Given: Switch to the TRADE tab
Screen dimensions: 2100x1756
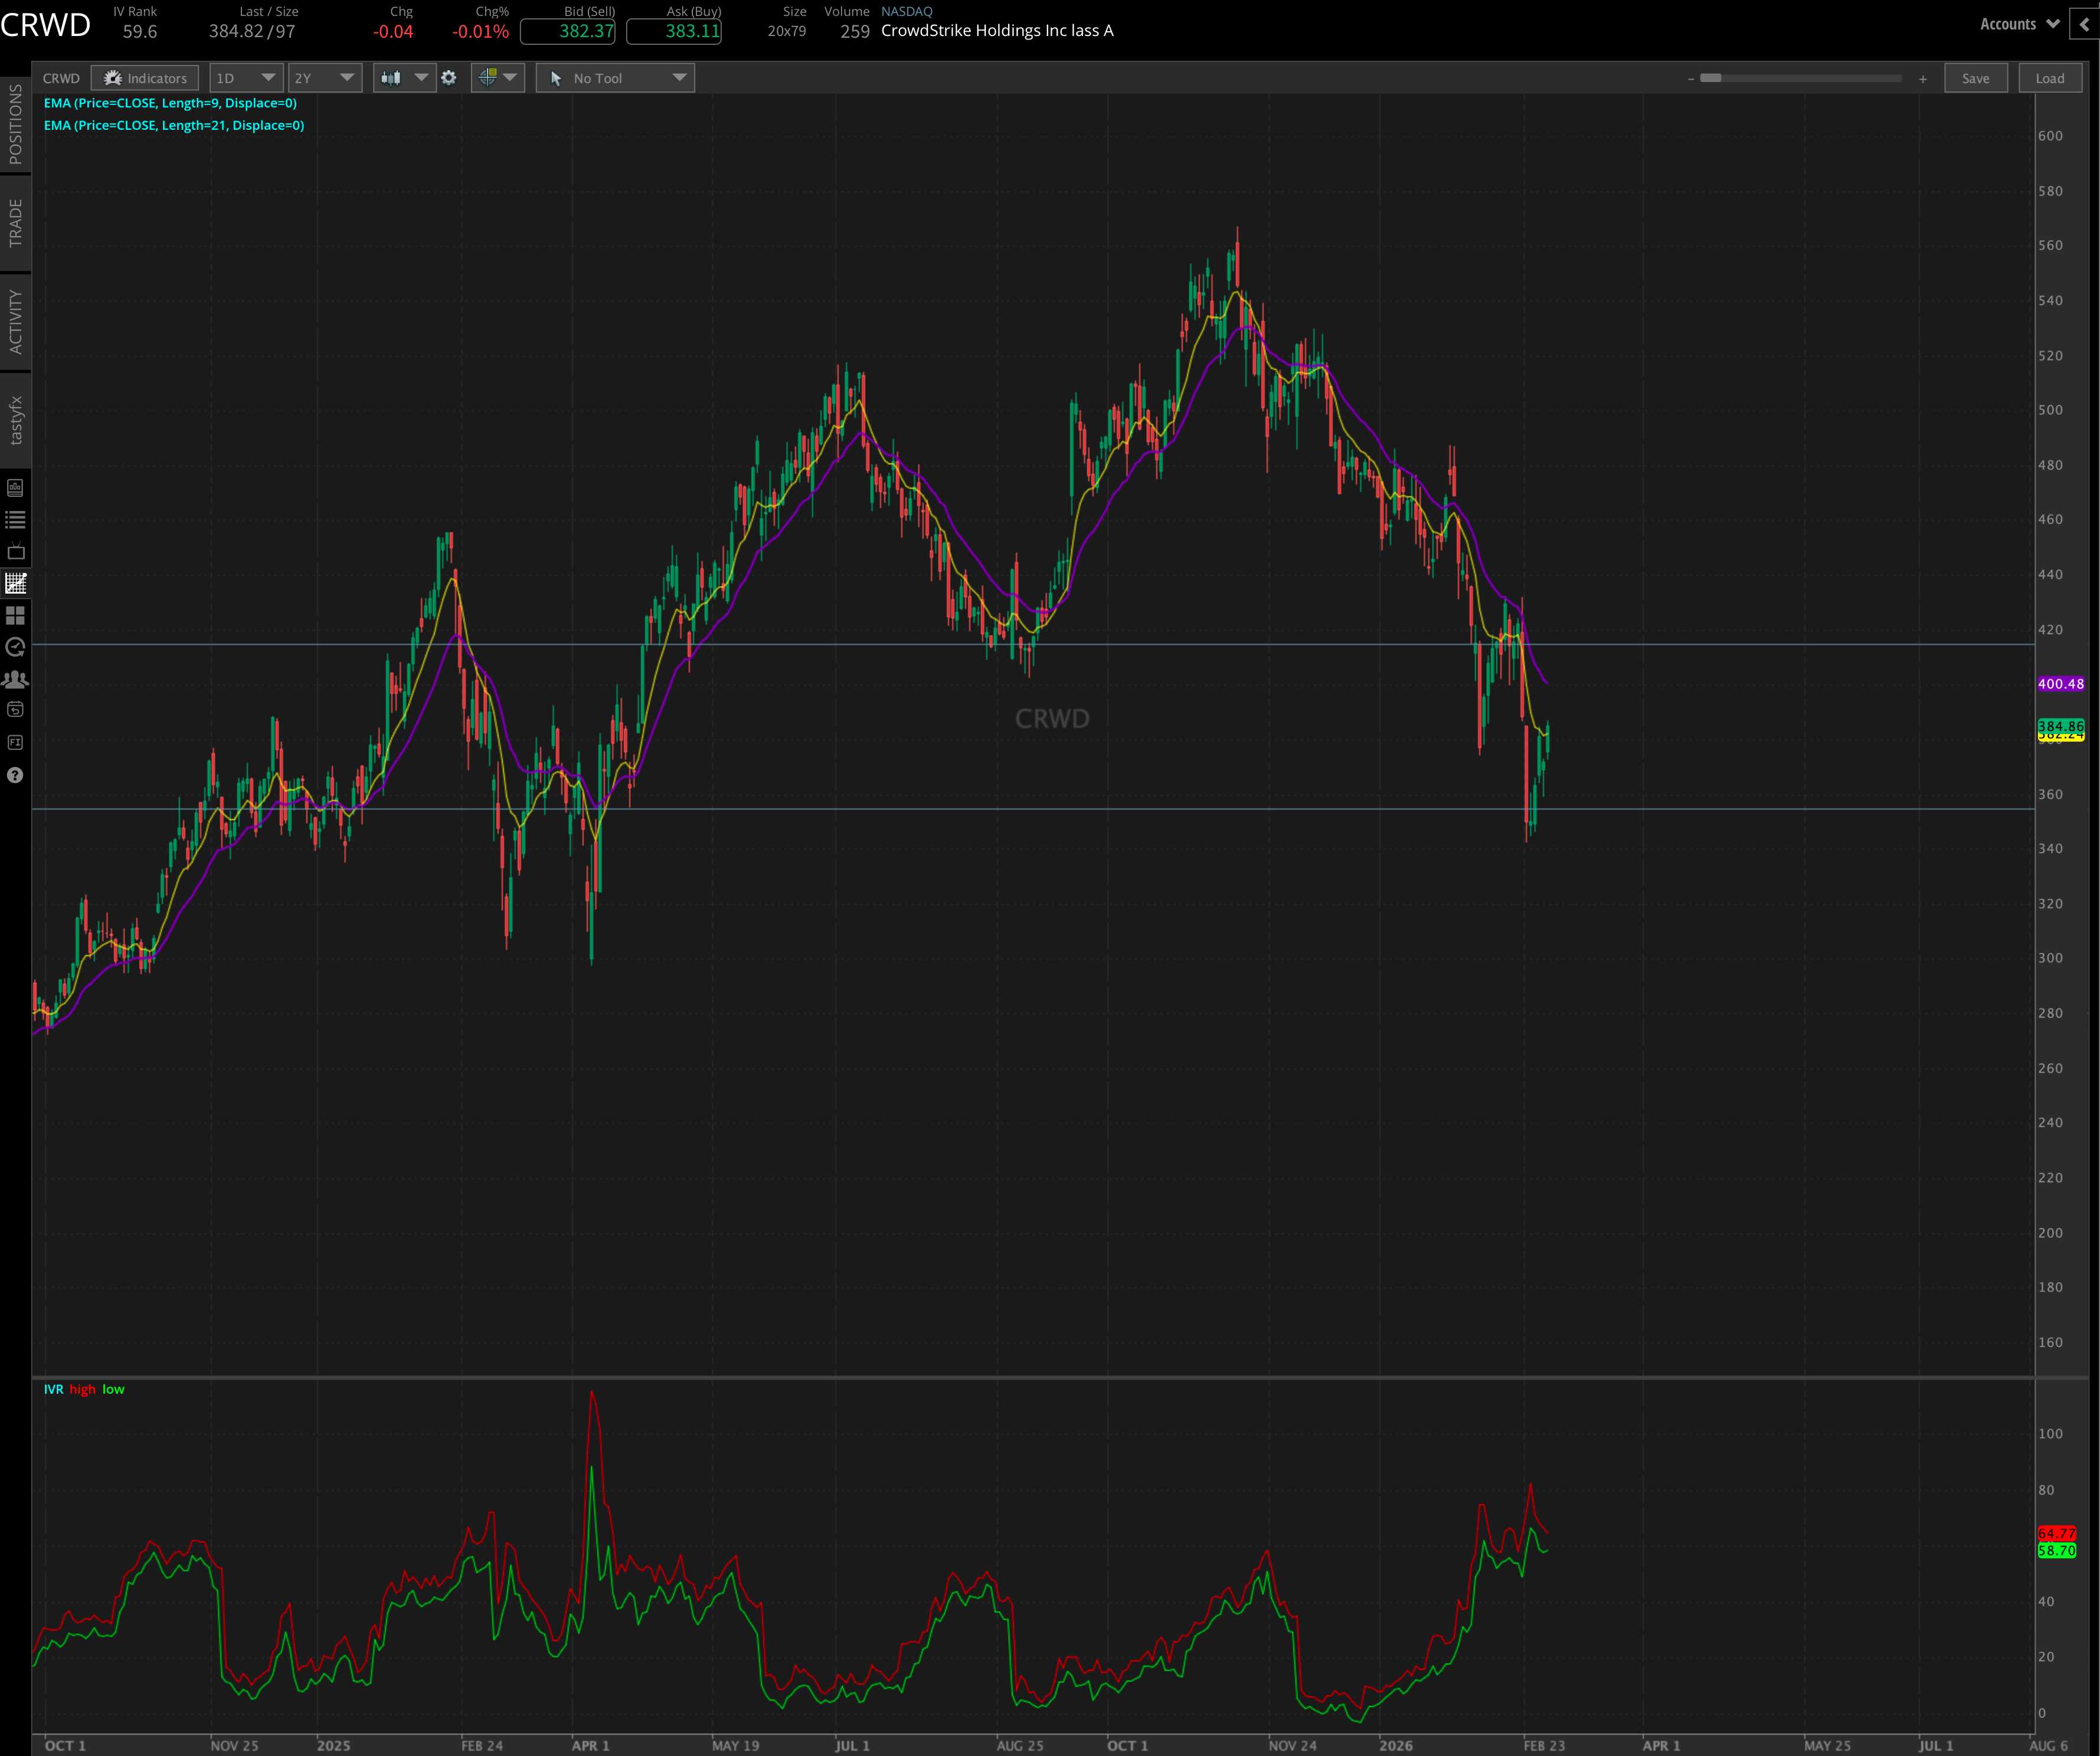Looking at the screenshot, I should 15,223.
